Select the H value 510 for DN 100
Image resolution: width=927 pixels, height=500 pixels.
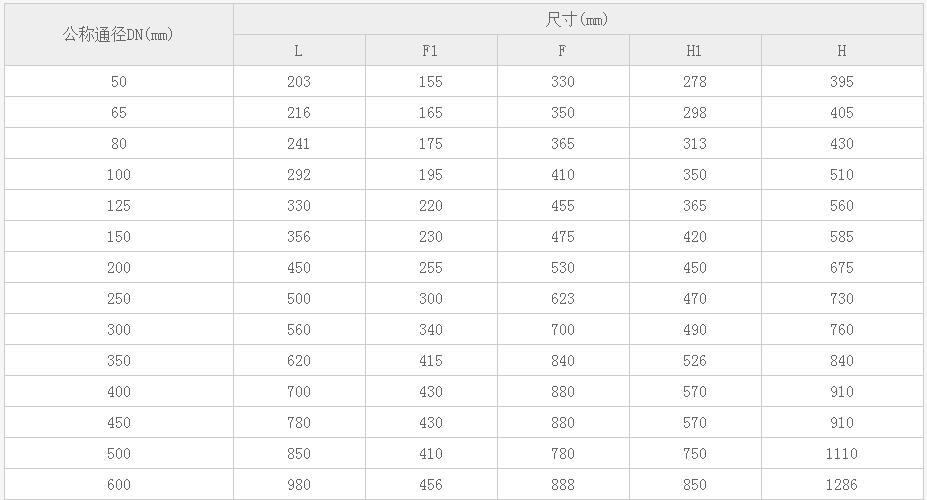point(842,175)
